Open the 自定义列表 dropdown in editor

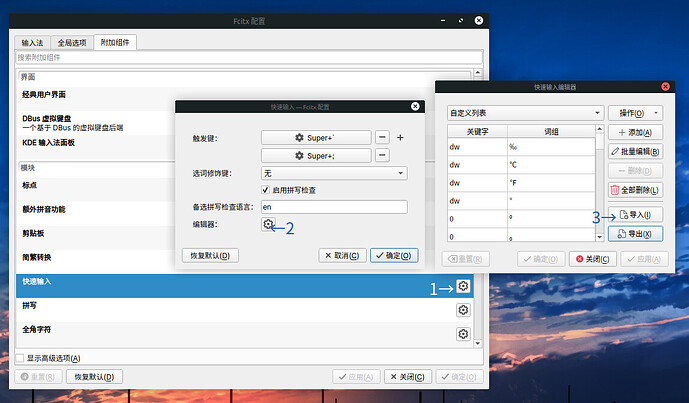click(525, 113)
